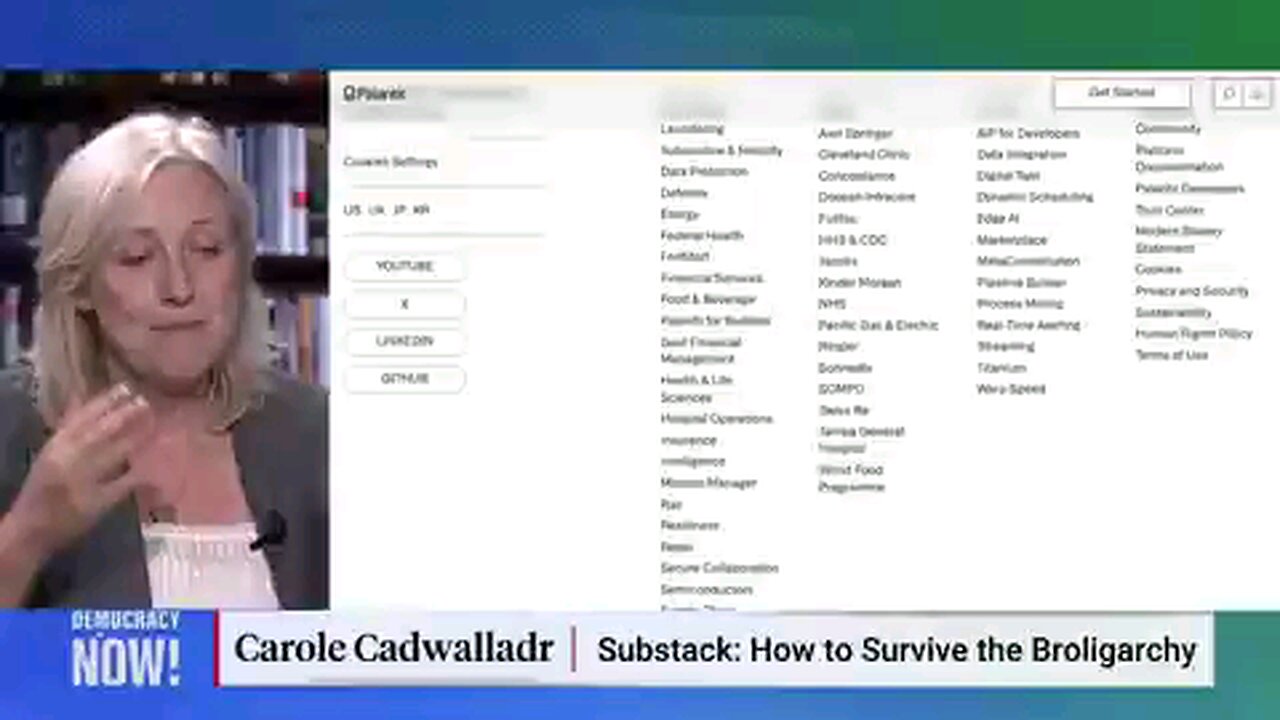Image resolution: width=1280 pixels, height=720 pixels.
Task: Open the Modern Slavery Statement link
Action: click(1179, 240)
